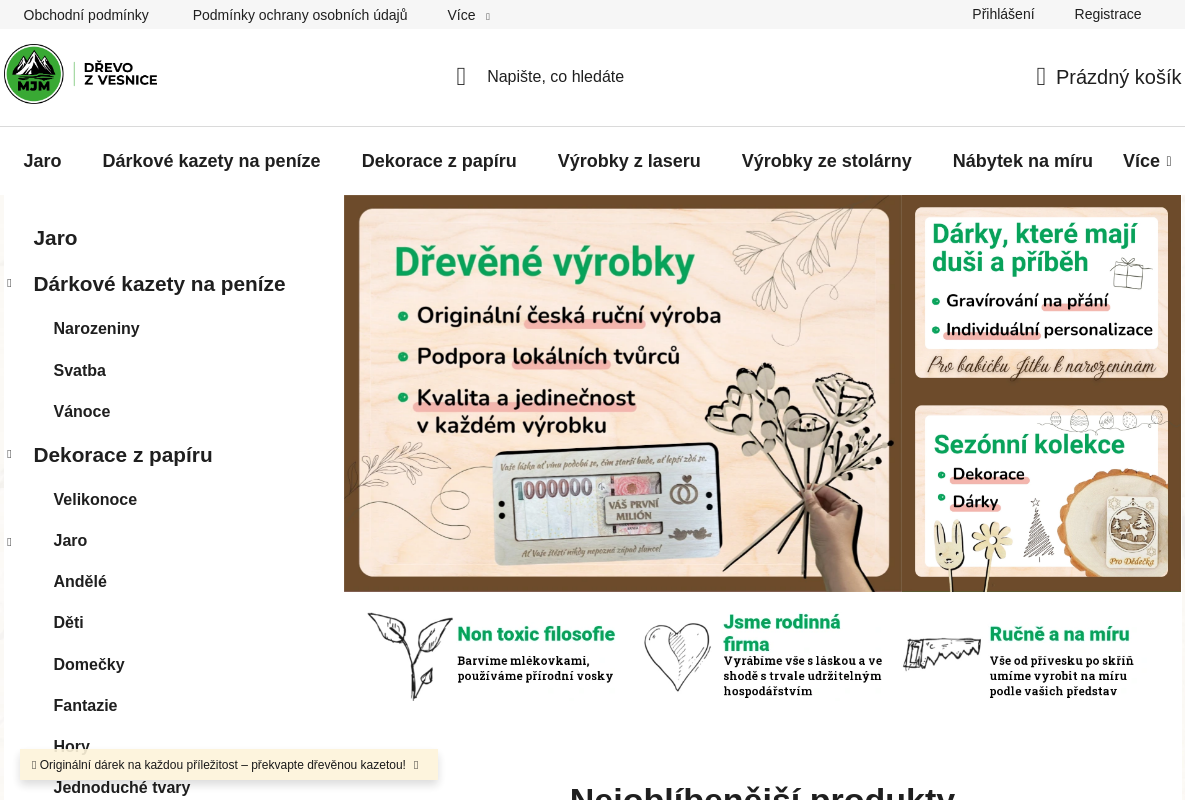Click the gift icon in notification bar

[x=35, y=765]
